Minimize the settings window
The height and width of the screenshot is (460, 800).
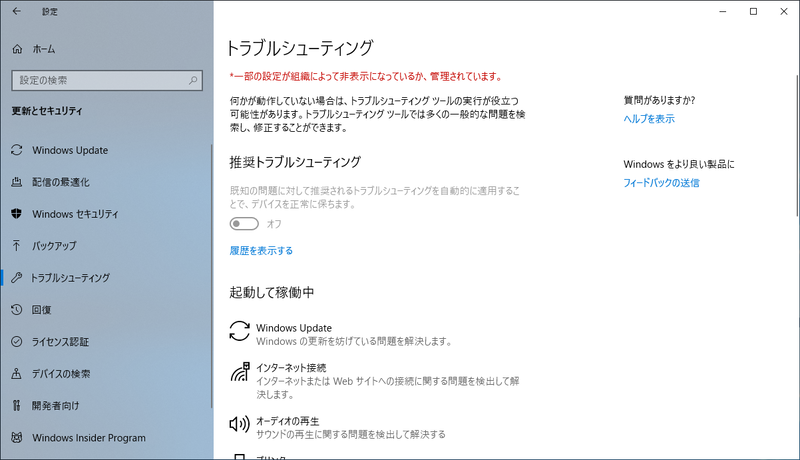point(722,11)
